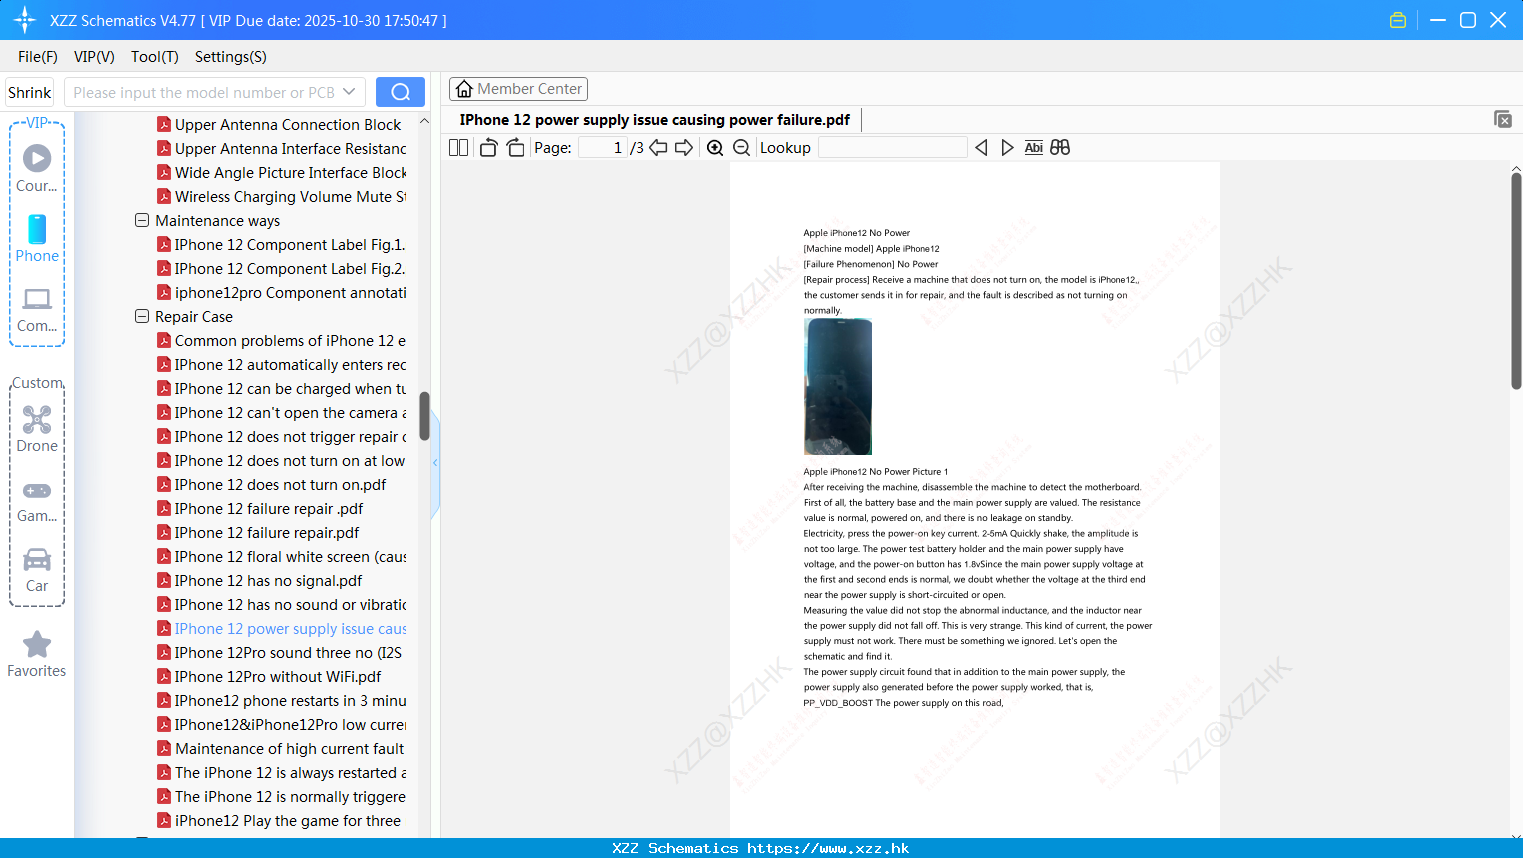Open iphone12pro Component annotation file
This screenshot has height=858, width=1523.
click(x=282, y=292)
